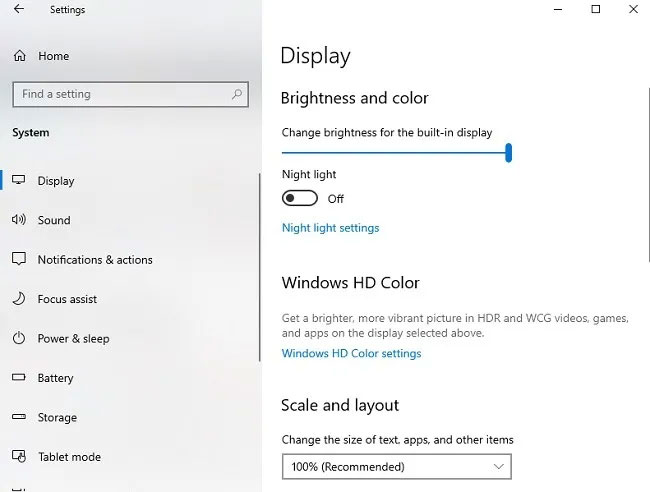650x492 pixels.
Task: Click the Focus assist moon icon
Action: (x=19, y=298)
